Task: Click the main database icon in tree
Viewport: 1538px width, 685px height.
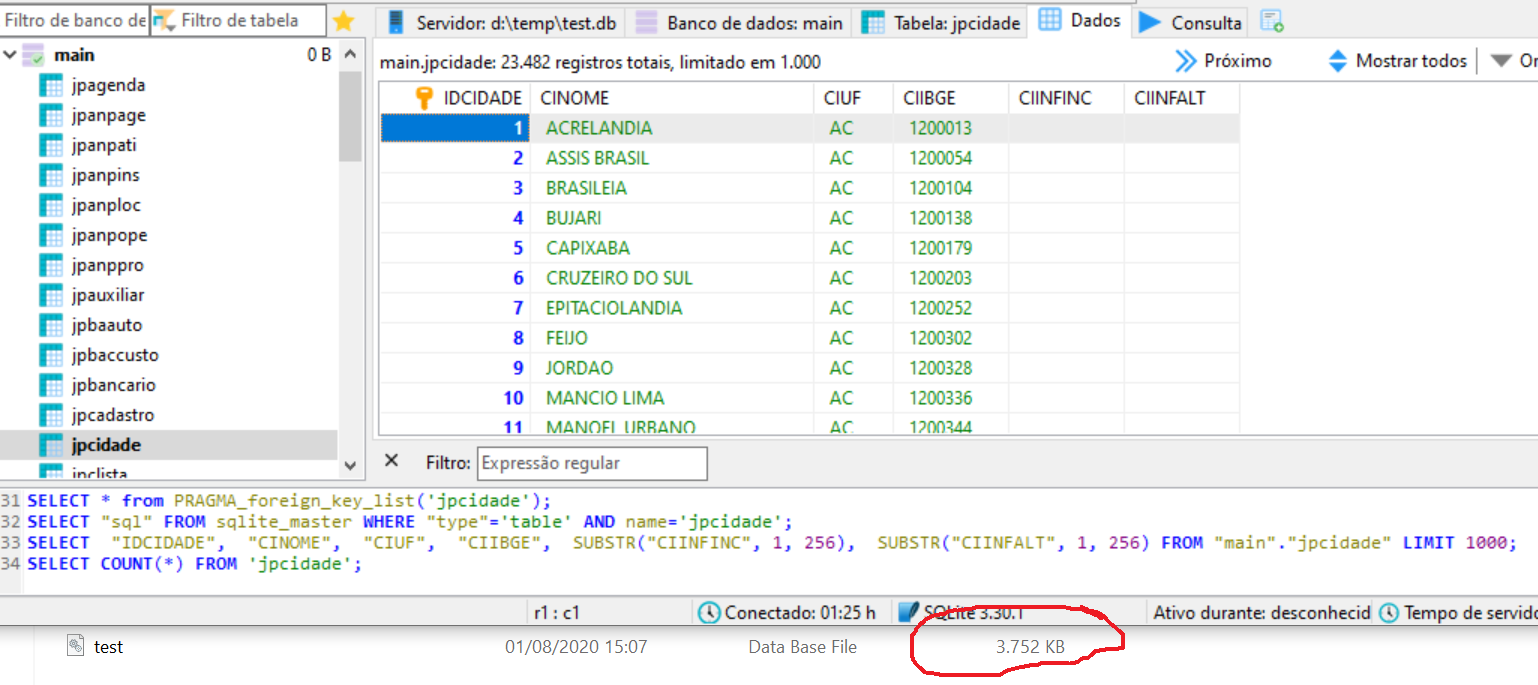Action: (x=33, y=56)
